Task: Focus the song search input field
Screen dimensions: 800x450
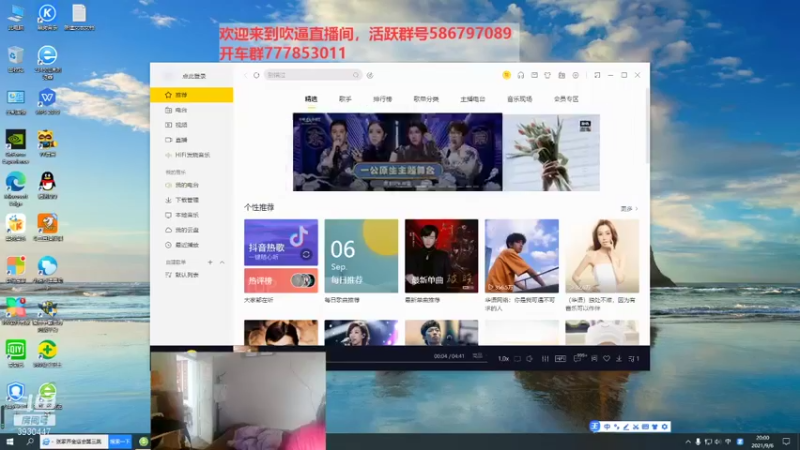Action: [313, 75]
